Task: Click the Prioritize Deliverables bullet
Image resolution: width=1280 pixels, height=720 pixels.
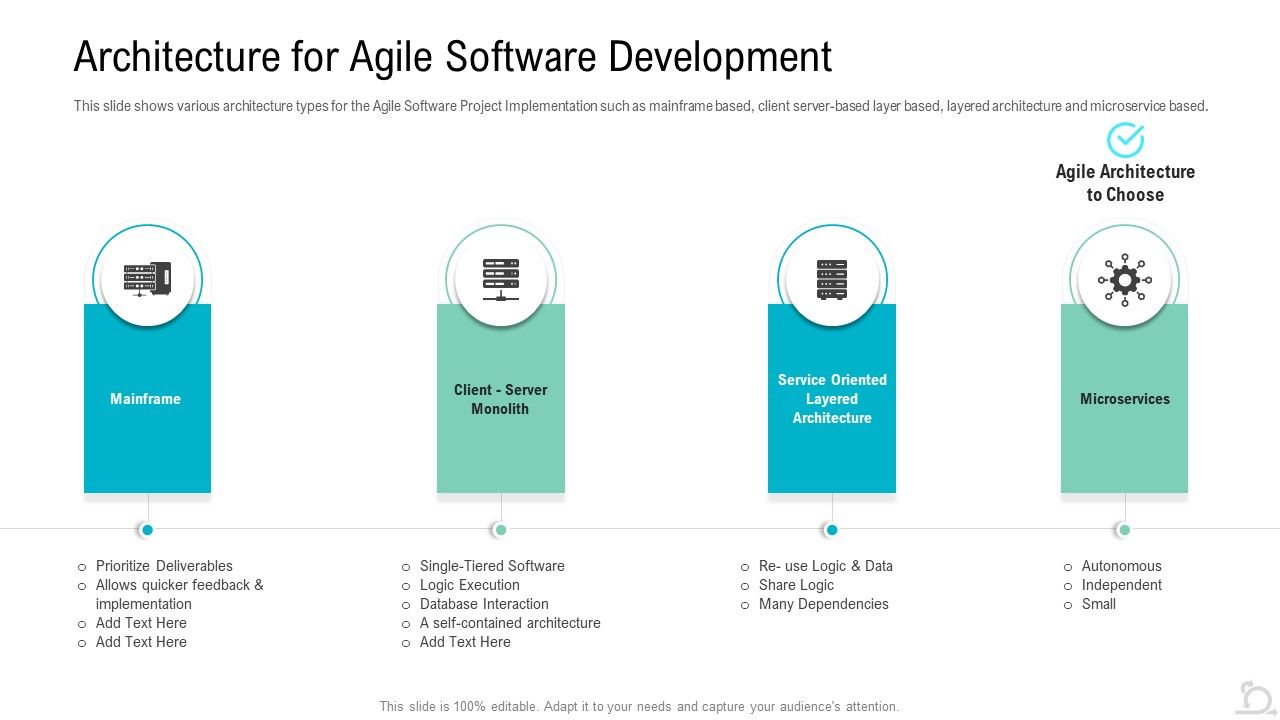Action: click(164, 566)
